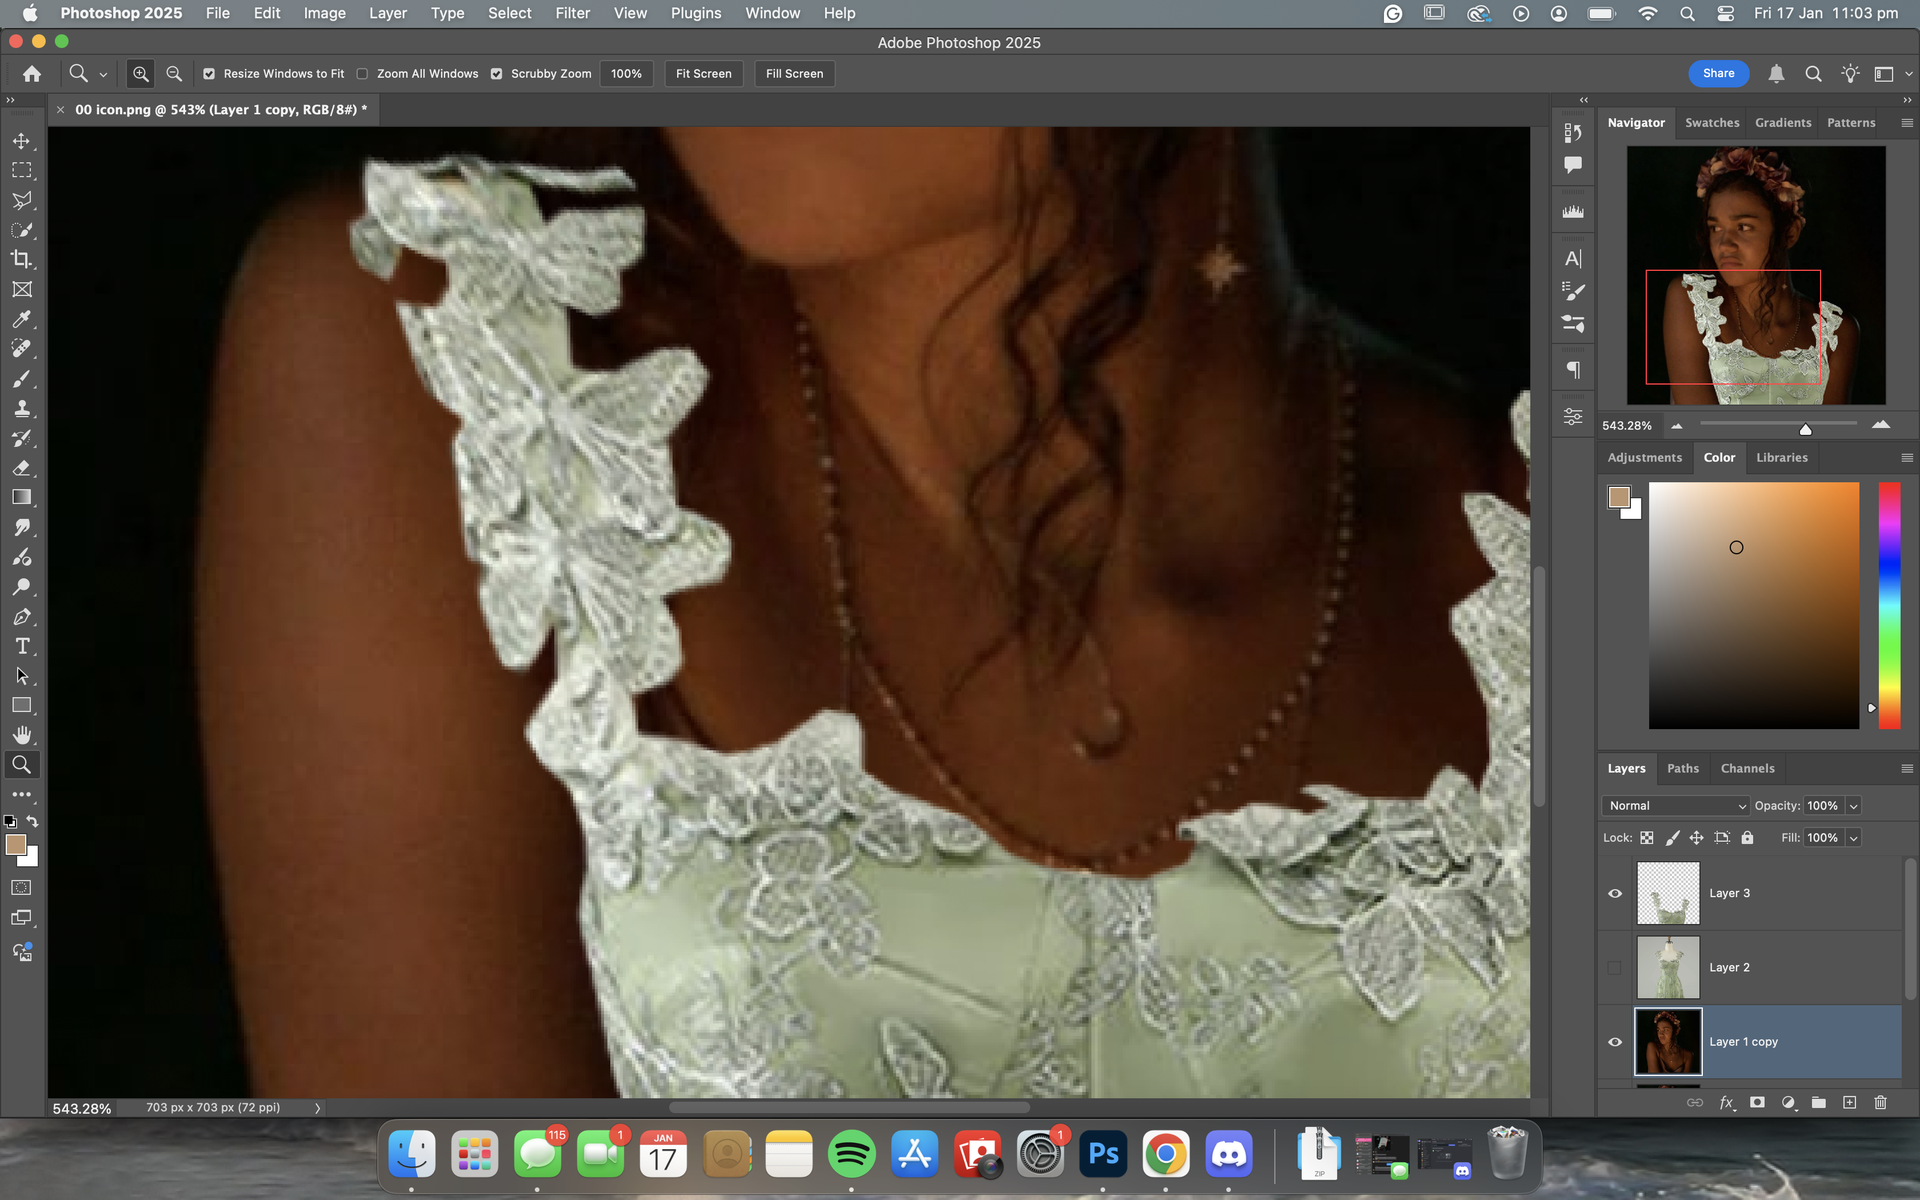Hide Layer 3 using eye icon
Image resolution: width=1920 pixels, height=1200 pixels.
coord(1614,893)
